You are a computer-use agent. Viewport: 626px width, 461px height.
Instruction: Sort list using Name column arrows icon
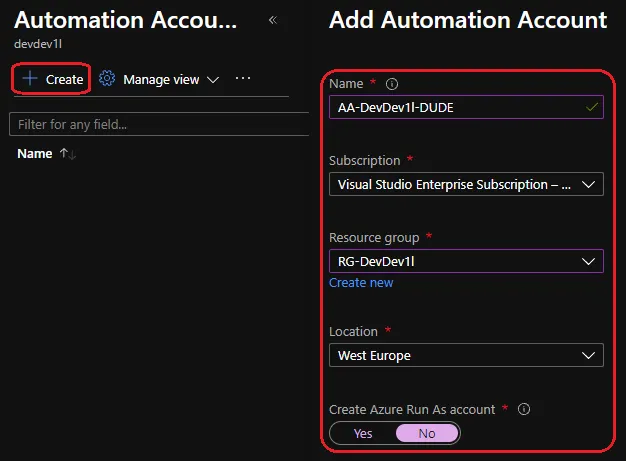[x=68, y=154]
